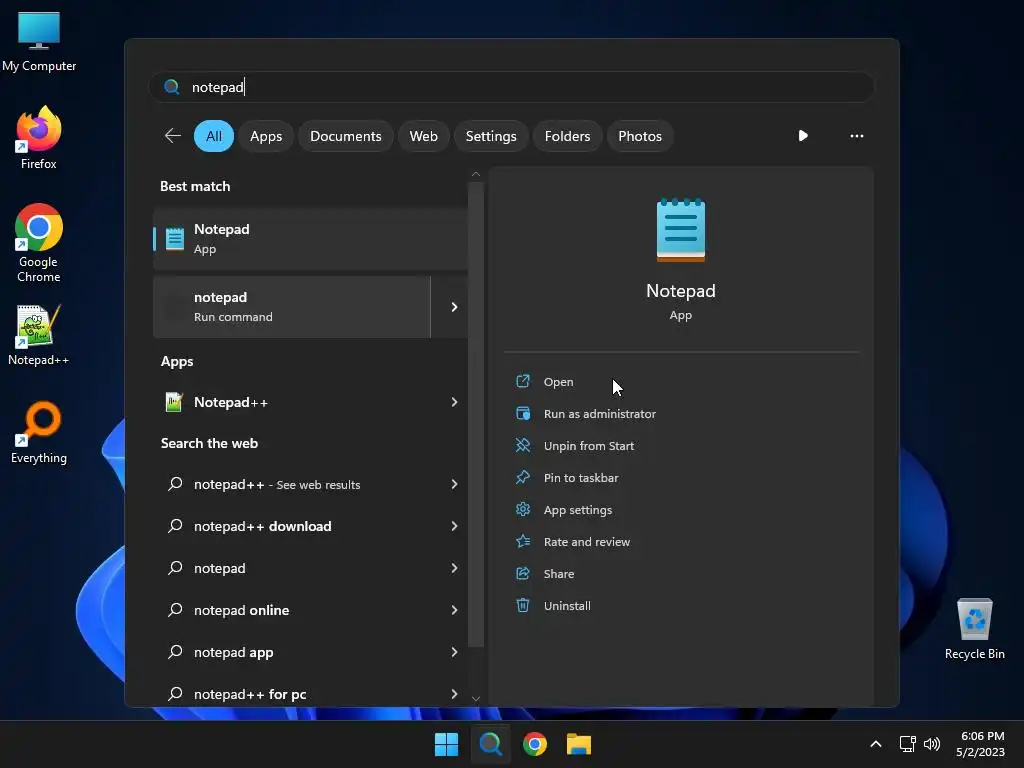1024x768 pixels.
Task: Click the Windows Start button on the taskbar
Action: coord(447,744)
